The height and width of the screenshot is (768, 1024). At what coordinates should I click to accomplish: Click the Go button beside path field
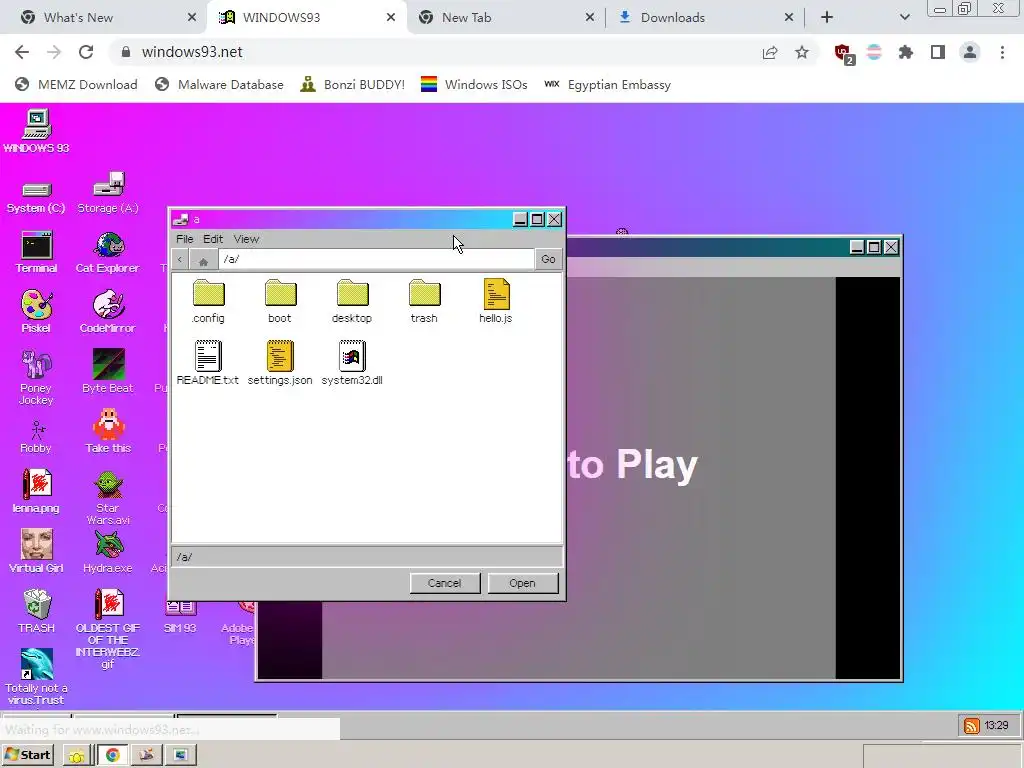pyautogui.click(x=549, y=259)
